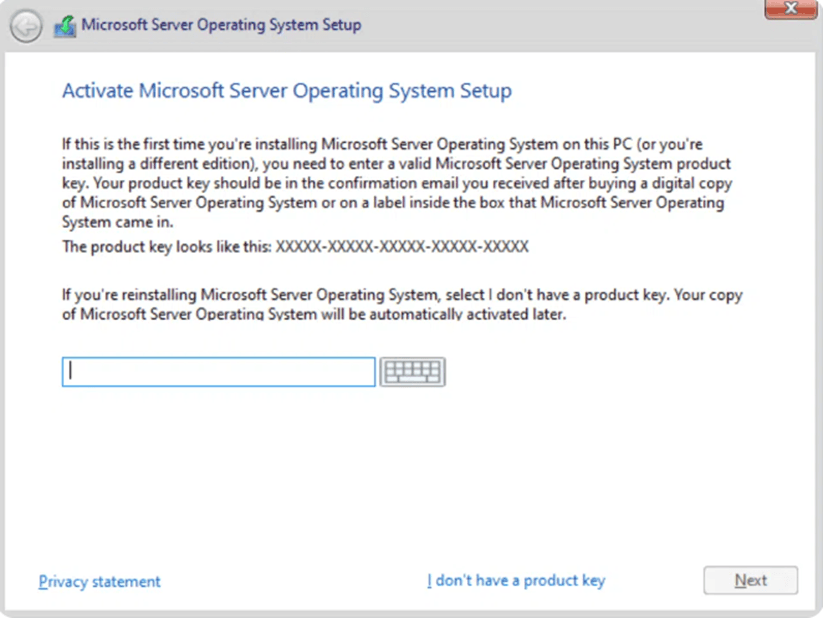Click the underlined P in Privacy statement

[43, 581]
